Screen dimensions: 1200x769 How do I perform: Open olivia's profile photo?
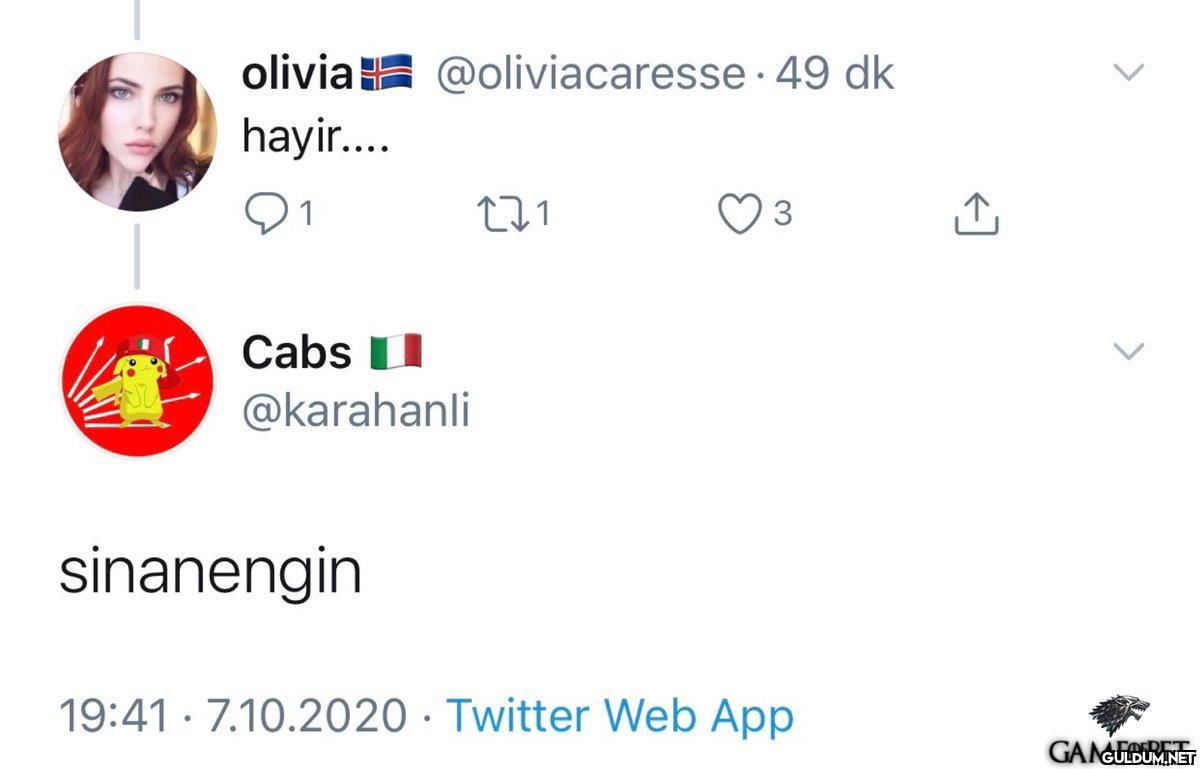(138, 133)
